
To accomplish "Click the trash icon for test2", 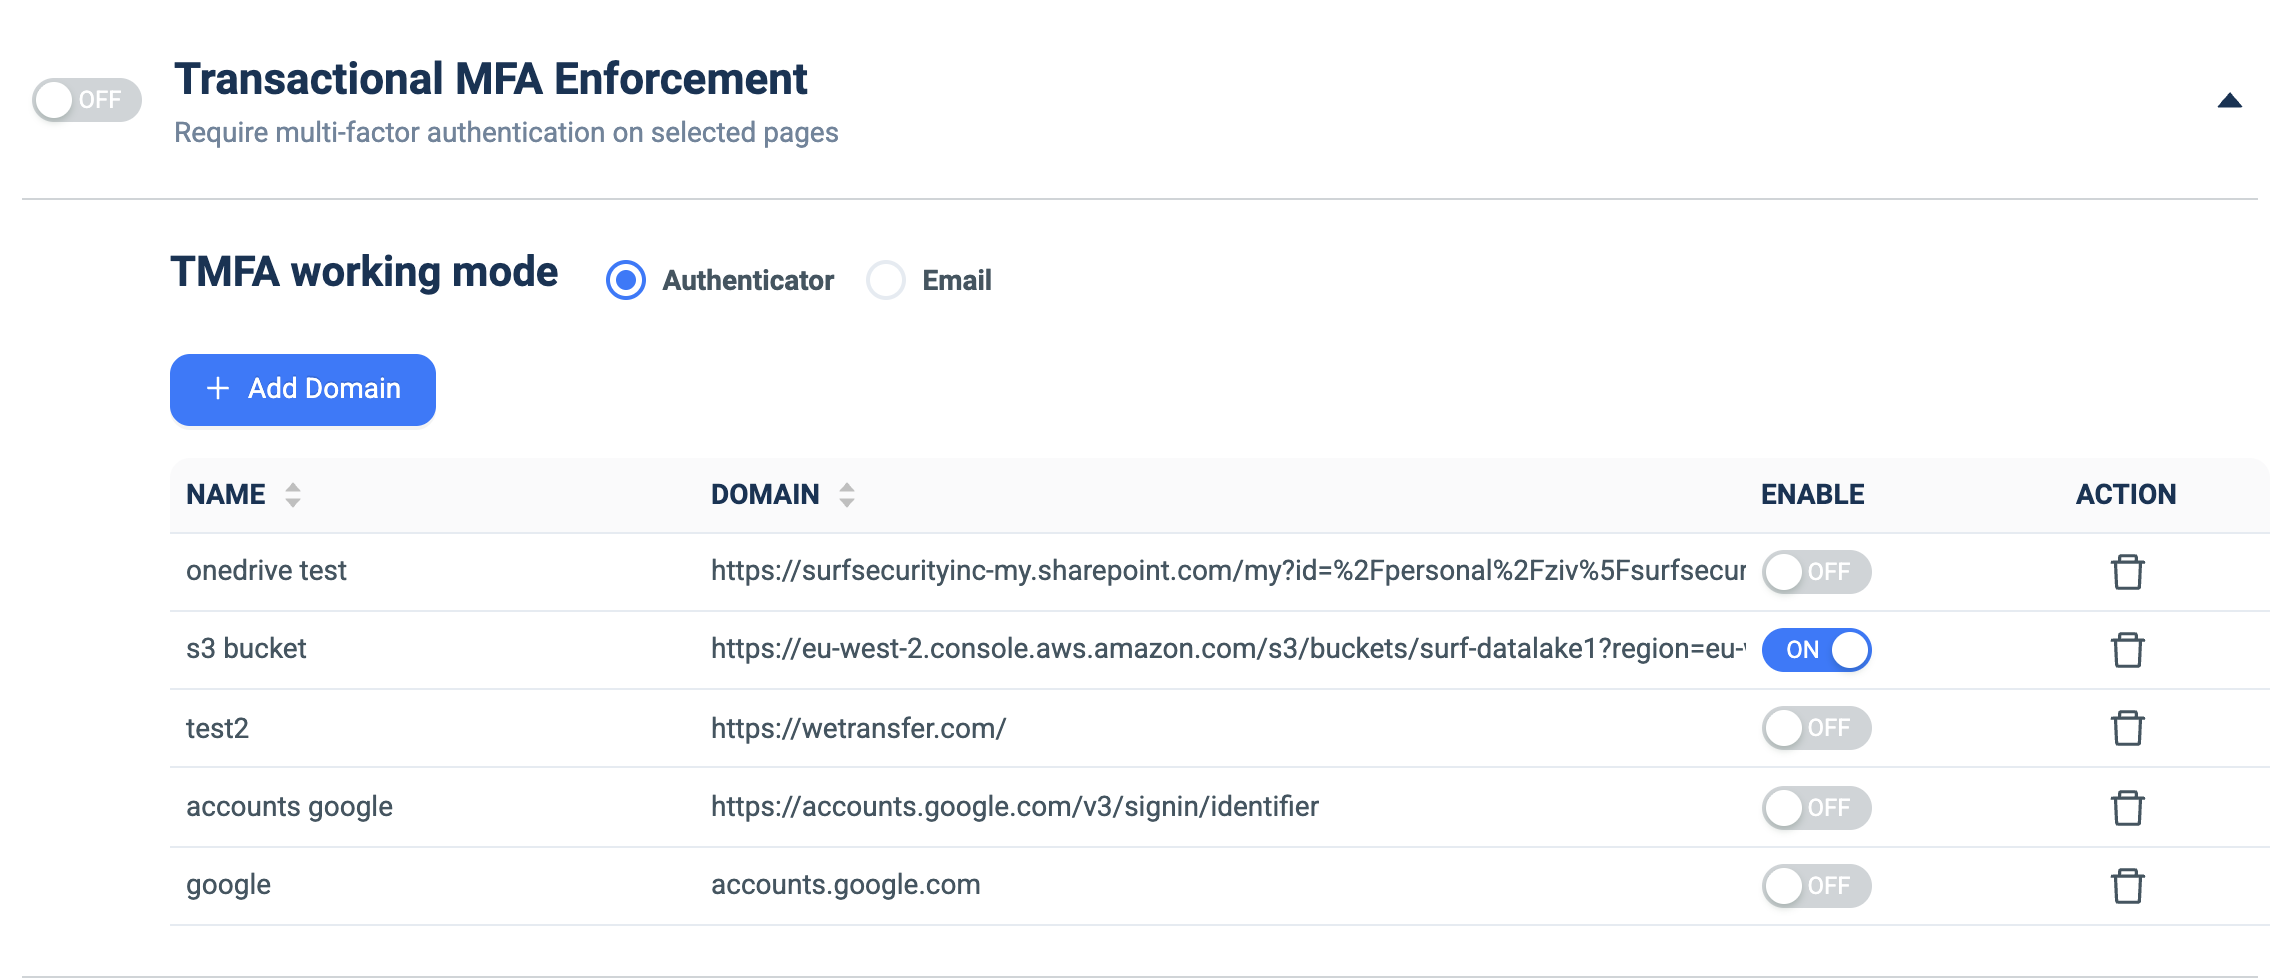I will 2127,728.
